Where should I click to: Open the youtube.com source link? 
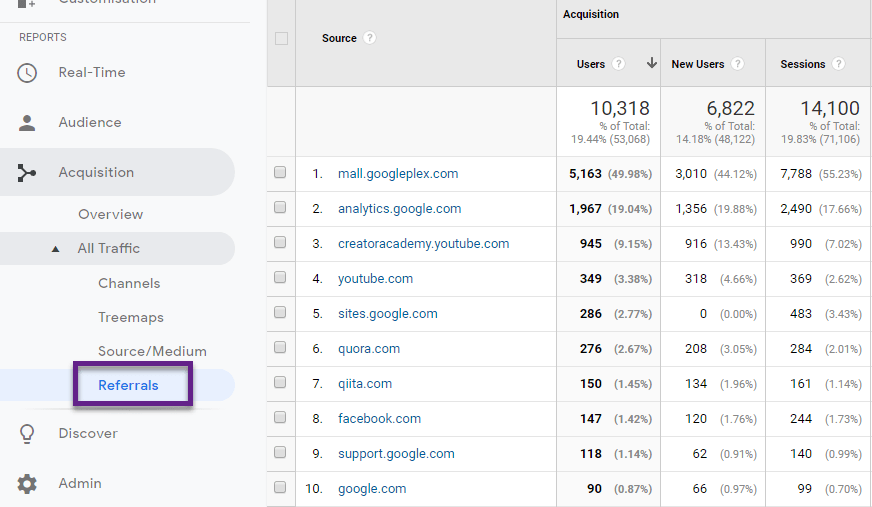point(375,279)
